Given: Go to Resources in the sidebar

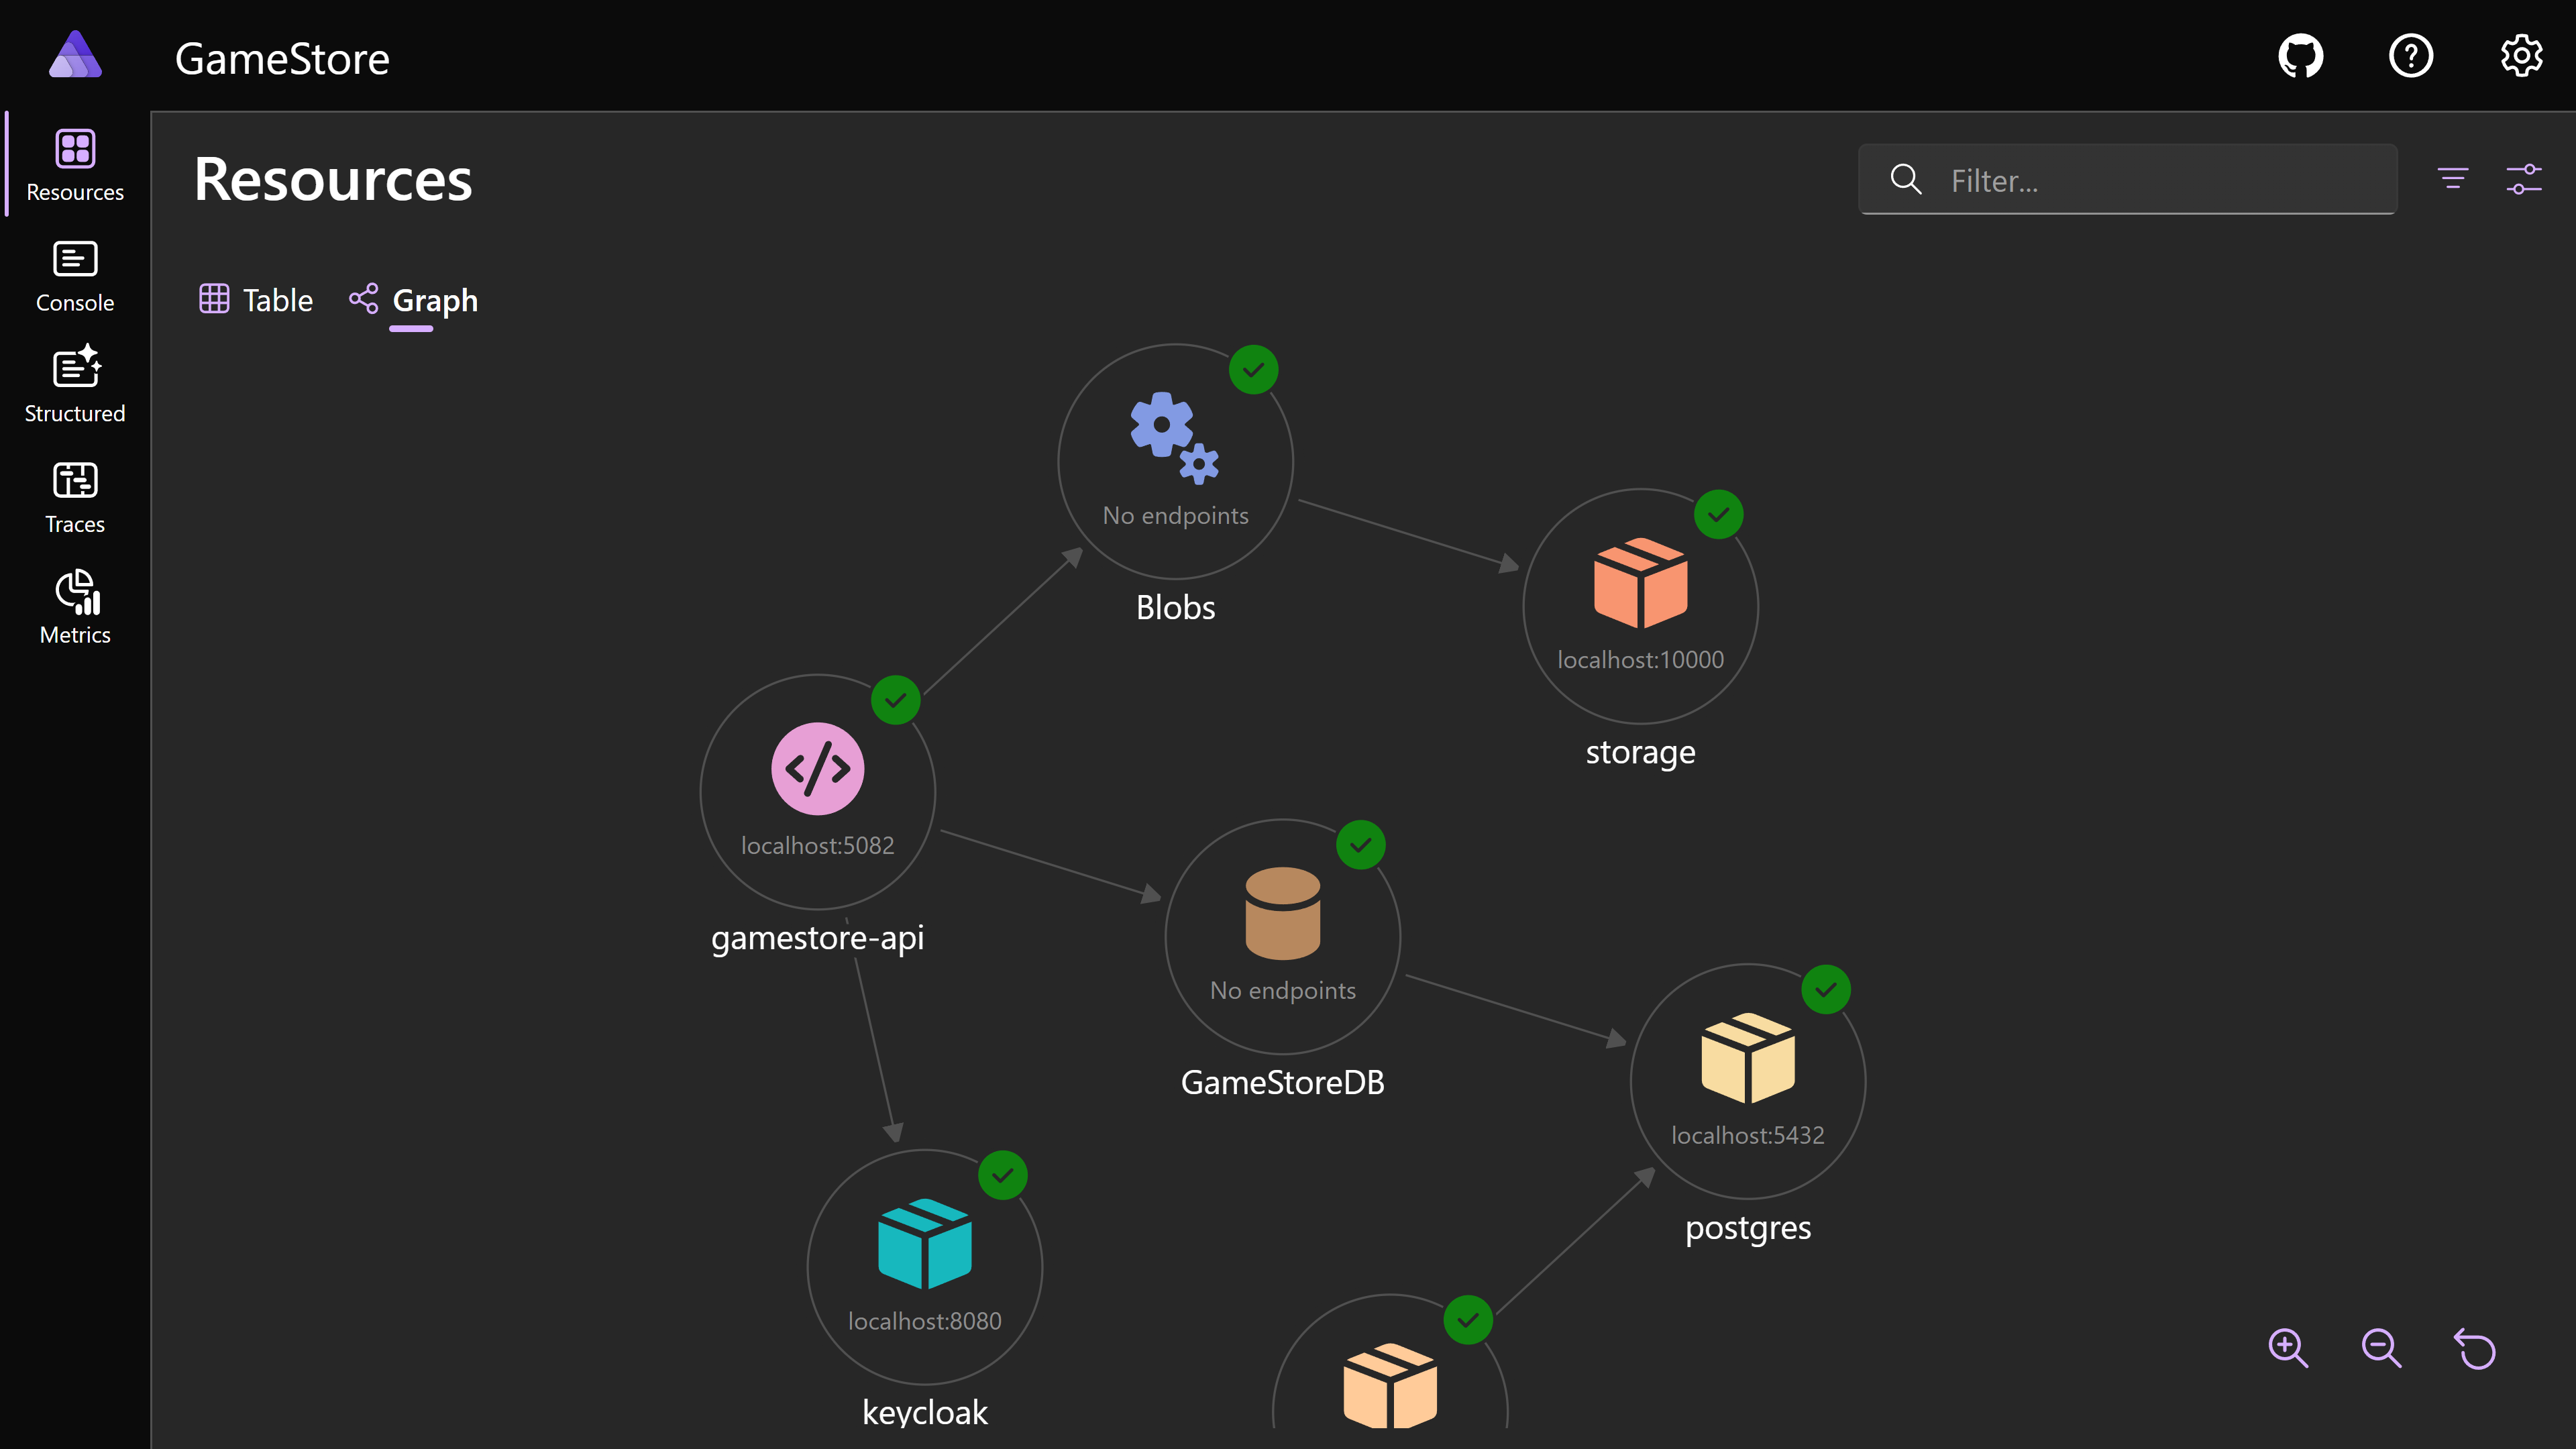Looking at the screenshot, I should [x=75, y=165].
